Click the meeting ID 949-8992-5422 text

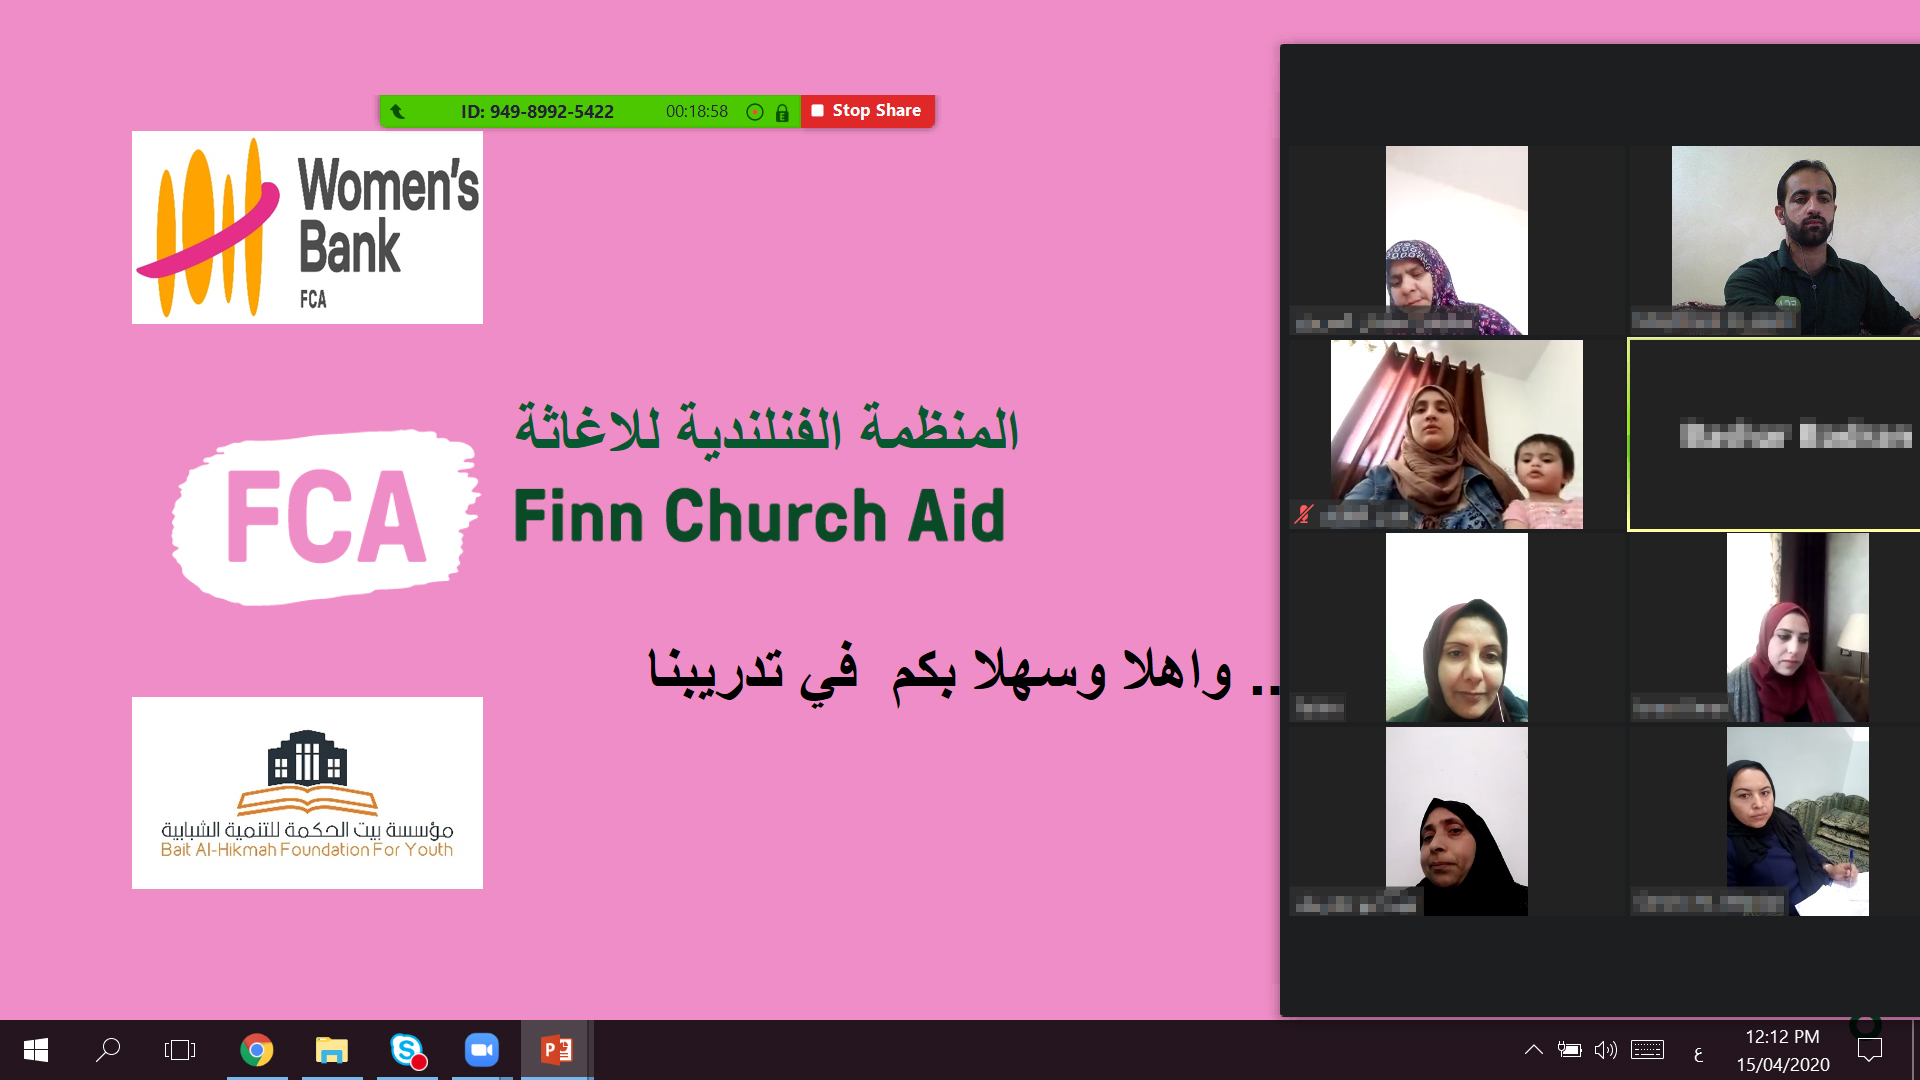pyautogui.click(x=537, y=112)
